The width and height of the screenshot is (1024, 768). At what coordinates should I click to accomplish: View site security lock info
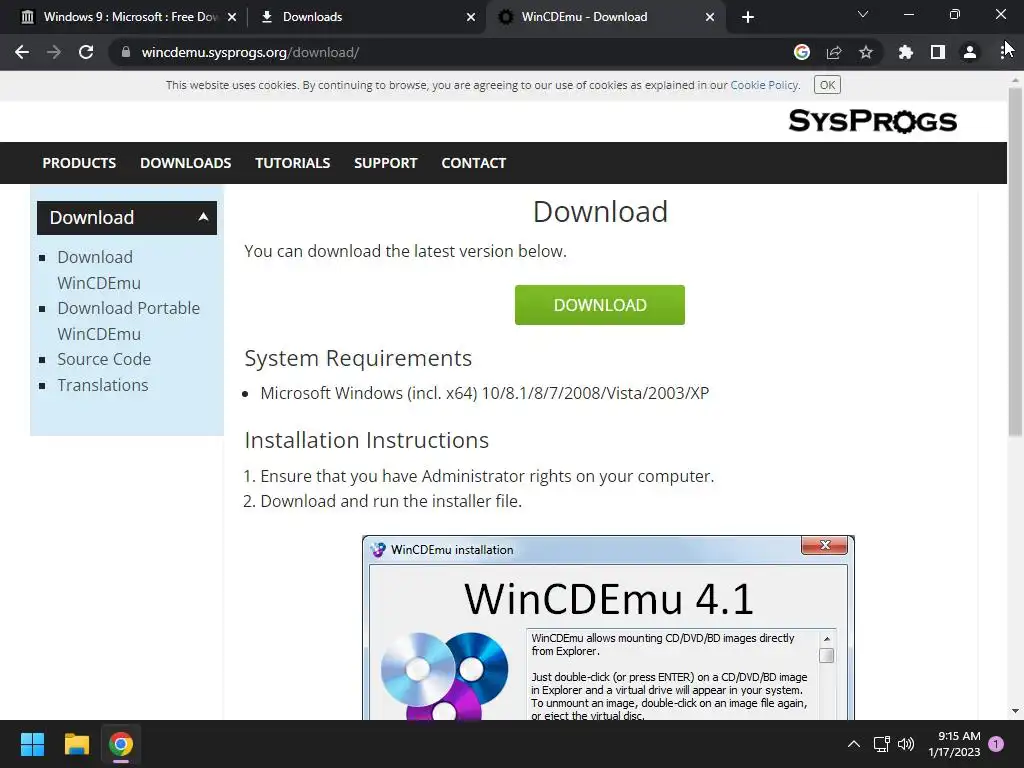point(126,52)
